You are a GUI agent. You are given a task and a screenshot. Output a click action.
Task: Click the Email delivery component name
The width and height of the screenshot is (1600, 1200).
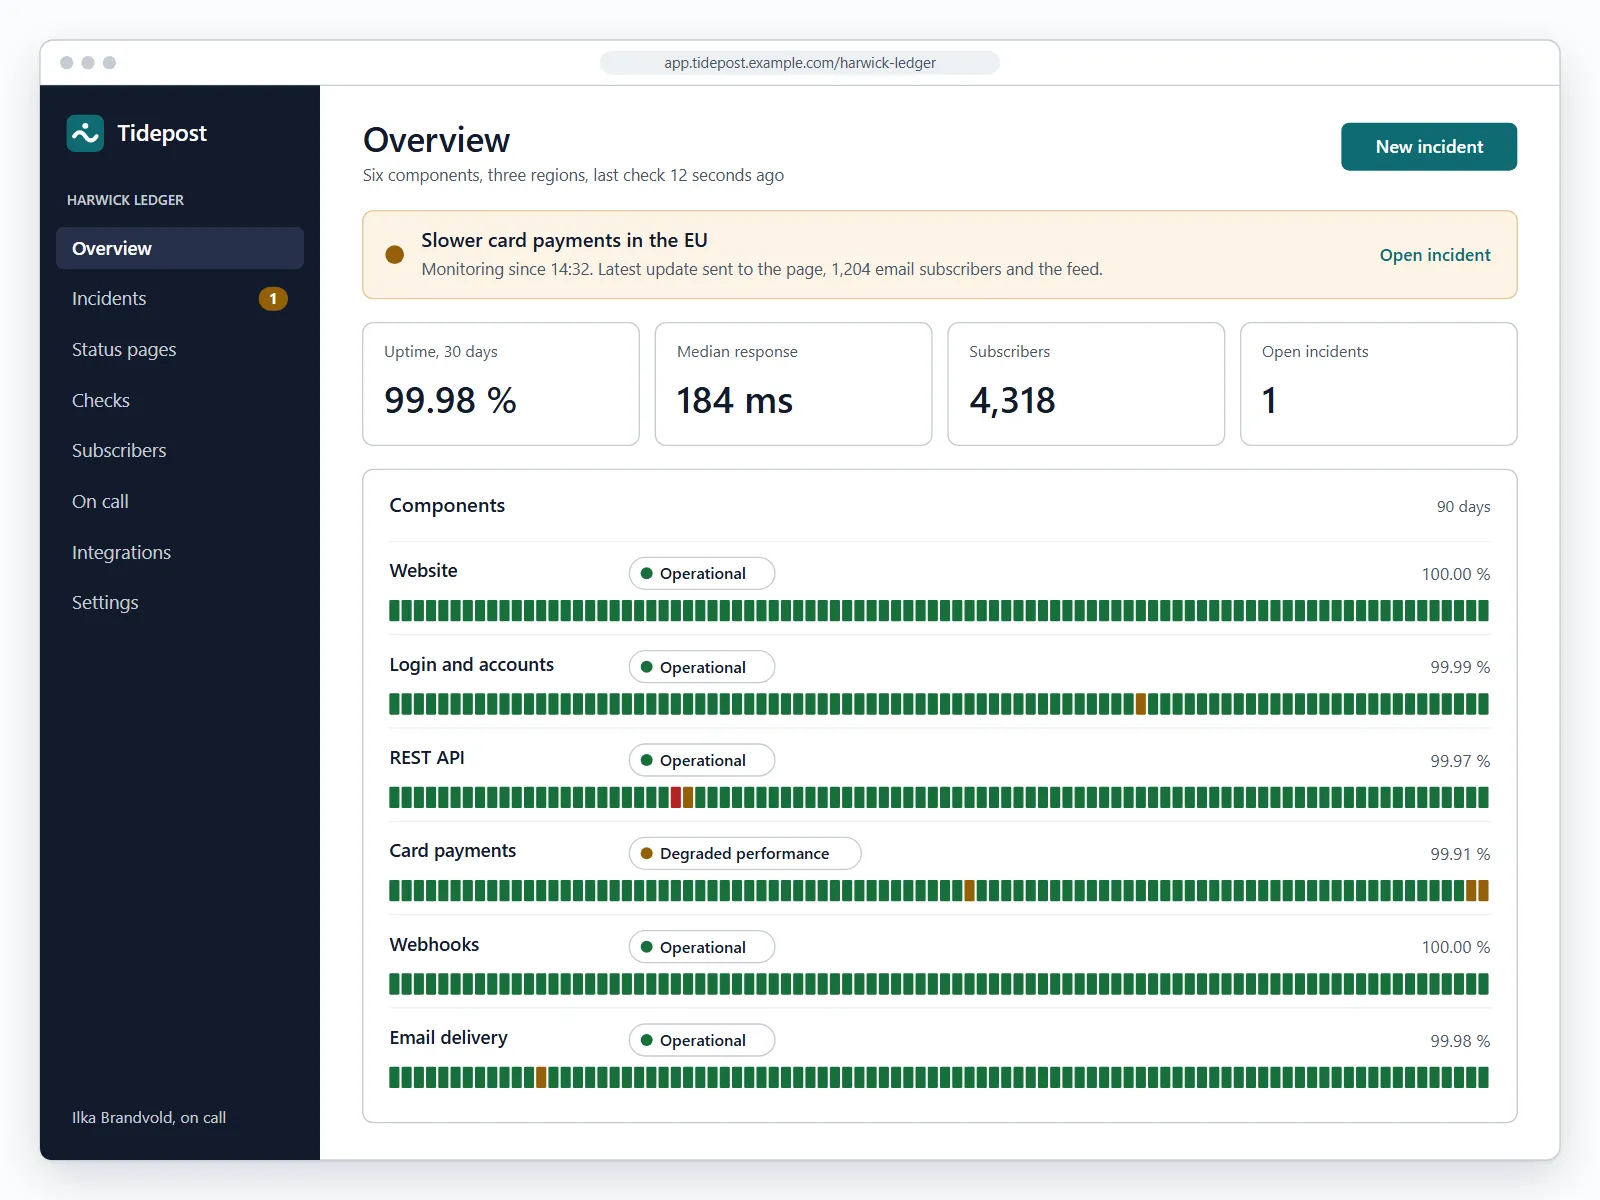(x=448, y=1038)
